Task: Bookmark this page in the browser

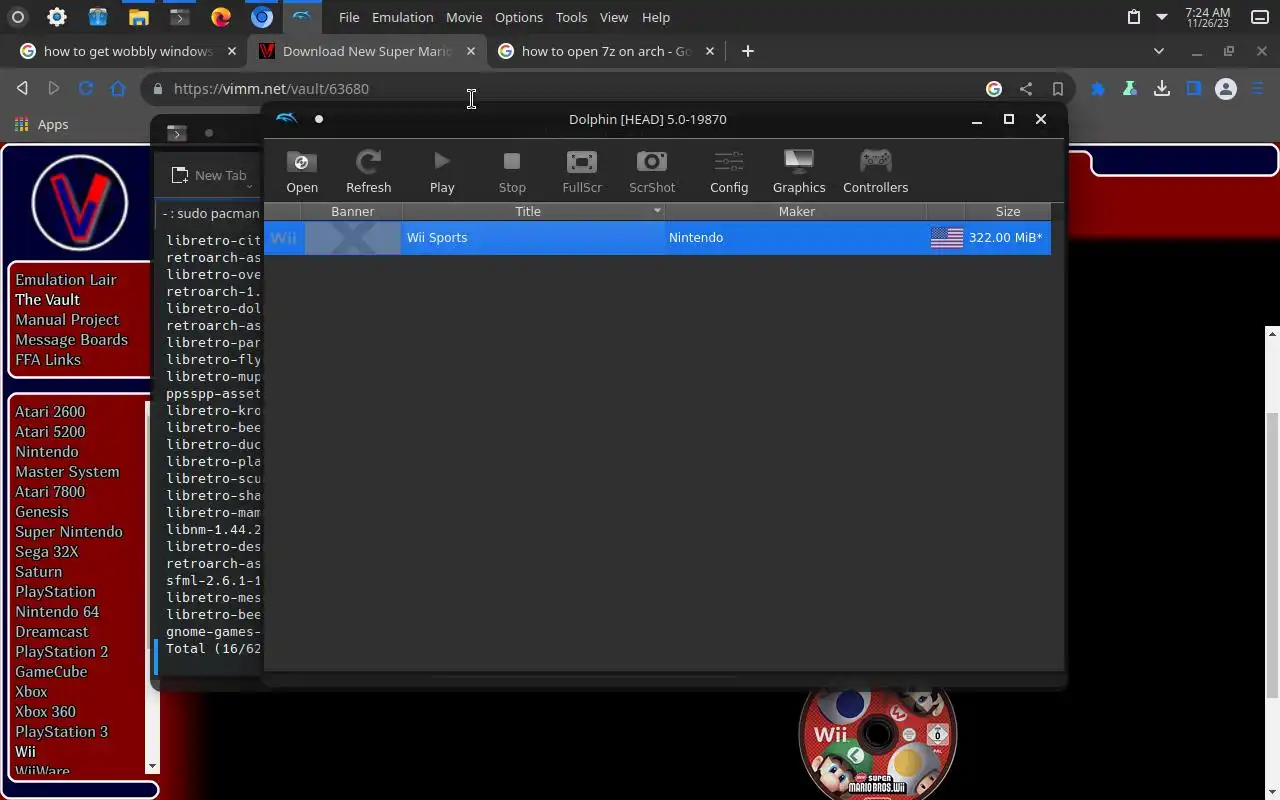Action: 1057,89
